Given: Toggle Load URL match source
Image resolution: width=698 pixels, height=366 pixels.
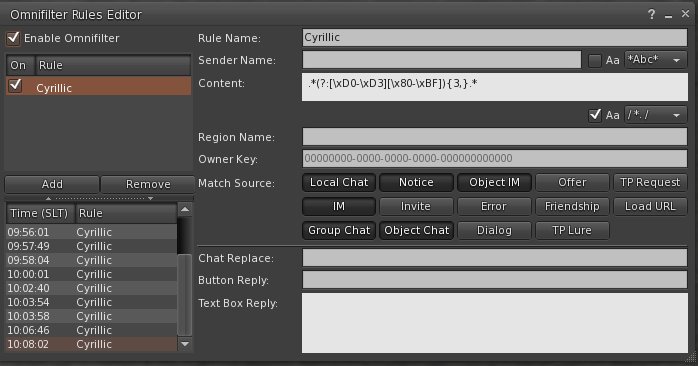Looking at the screenshot, I should pyautogui.click(x=650, y=207).
